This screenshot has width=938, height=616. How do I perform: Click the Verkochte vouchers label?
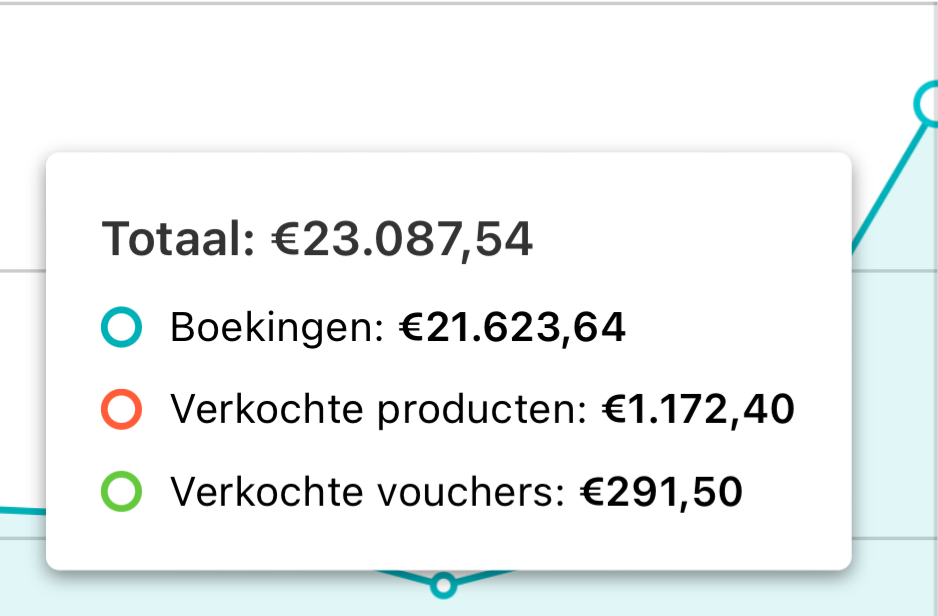click(367, 492)
